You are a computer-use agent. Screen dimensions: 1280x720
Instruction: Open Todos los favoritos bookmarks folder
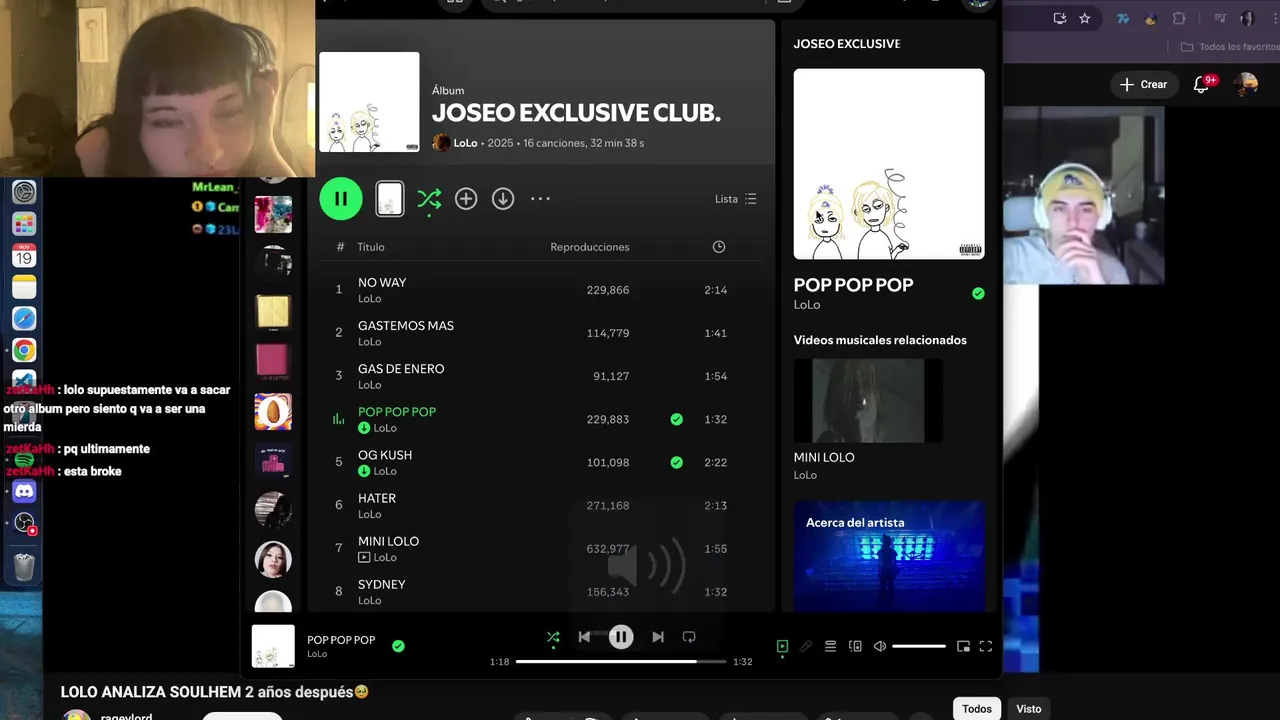[x=1229, y=47]
